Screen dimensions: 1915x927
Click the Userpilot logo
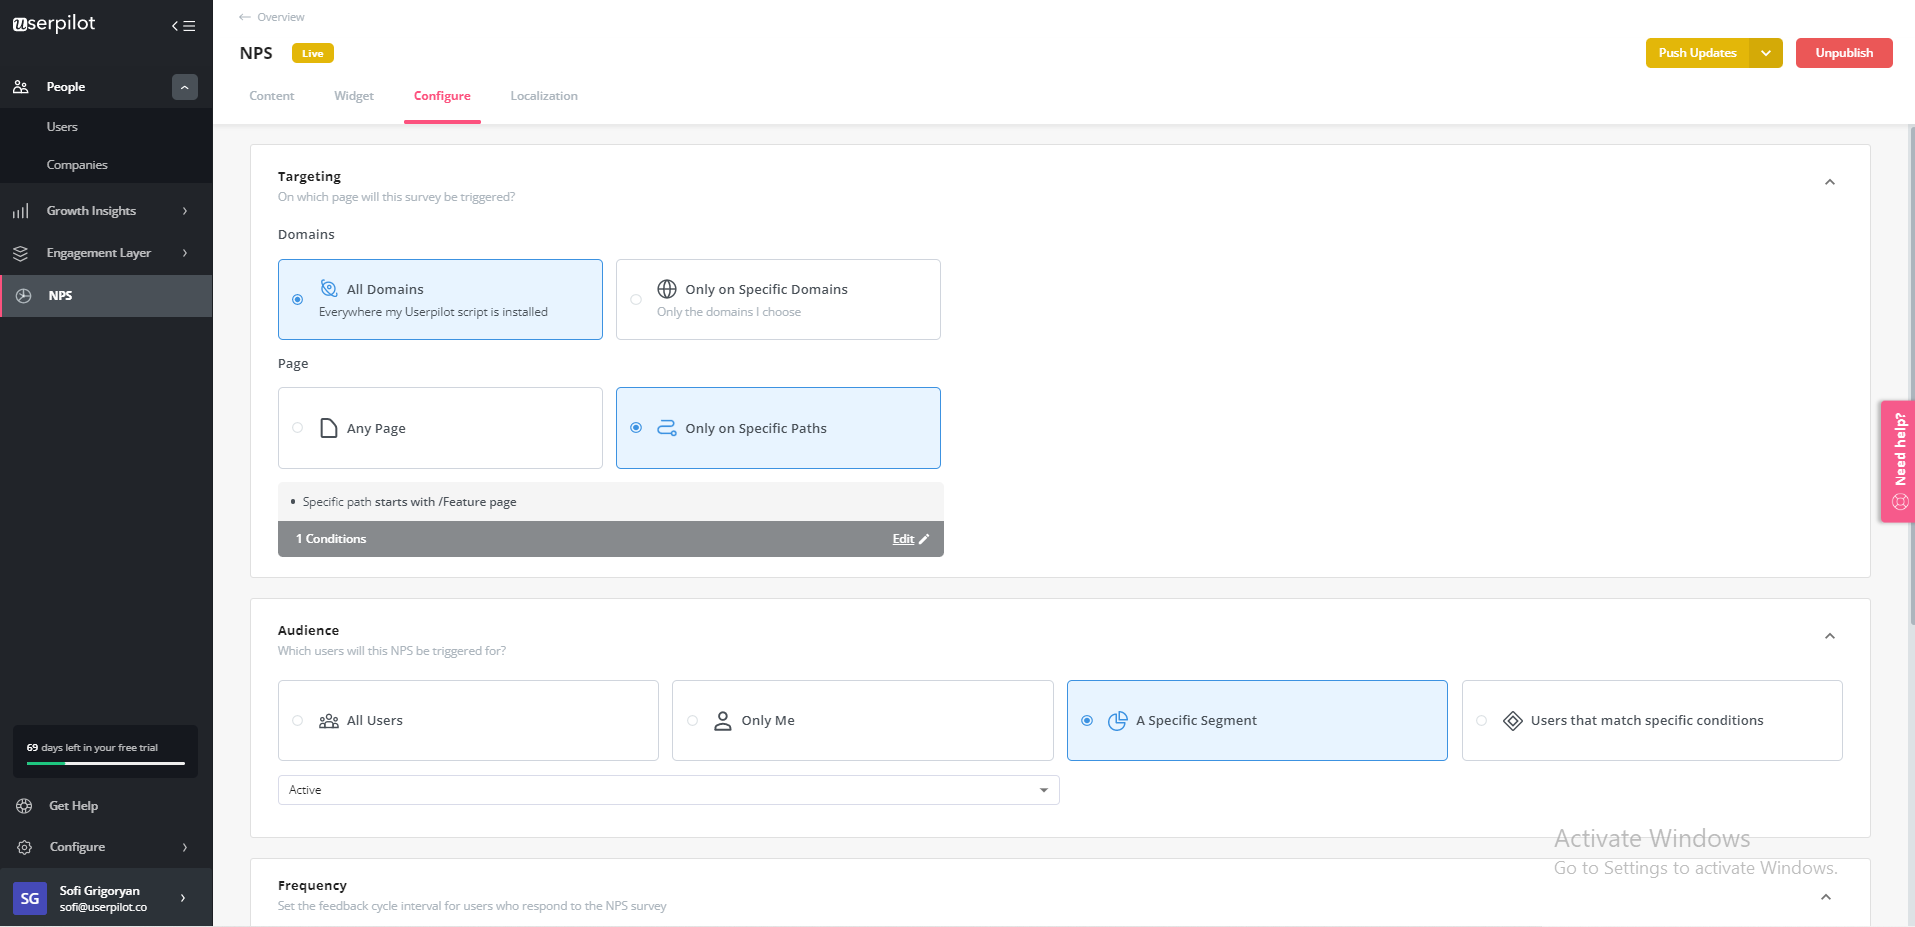[x=53, y=23]
